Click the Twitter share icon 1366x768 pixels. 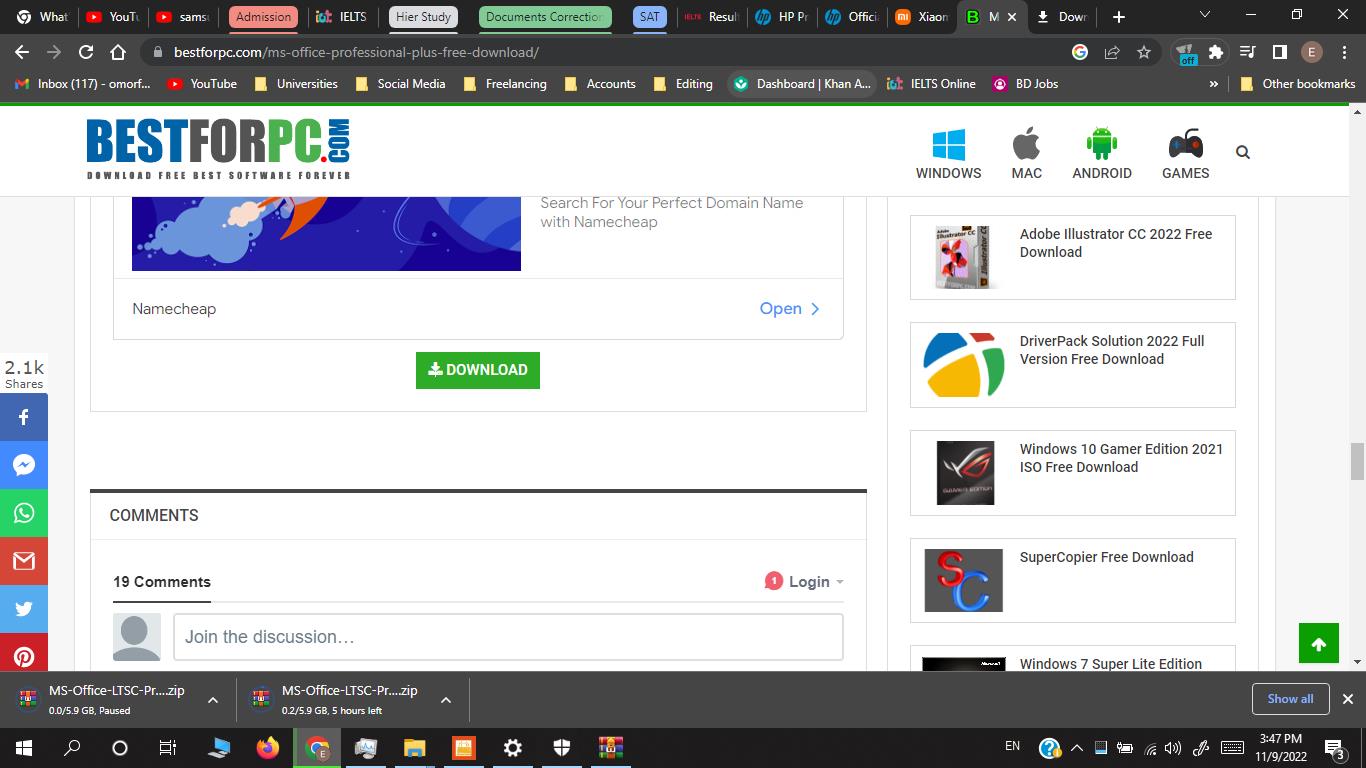click(x=24, y=609)
